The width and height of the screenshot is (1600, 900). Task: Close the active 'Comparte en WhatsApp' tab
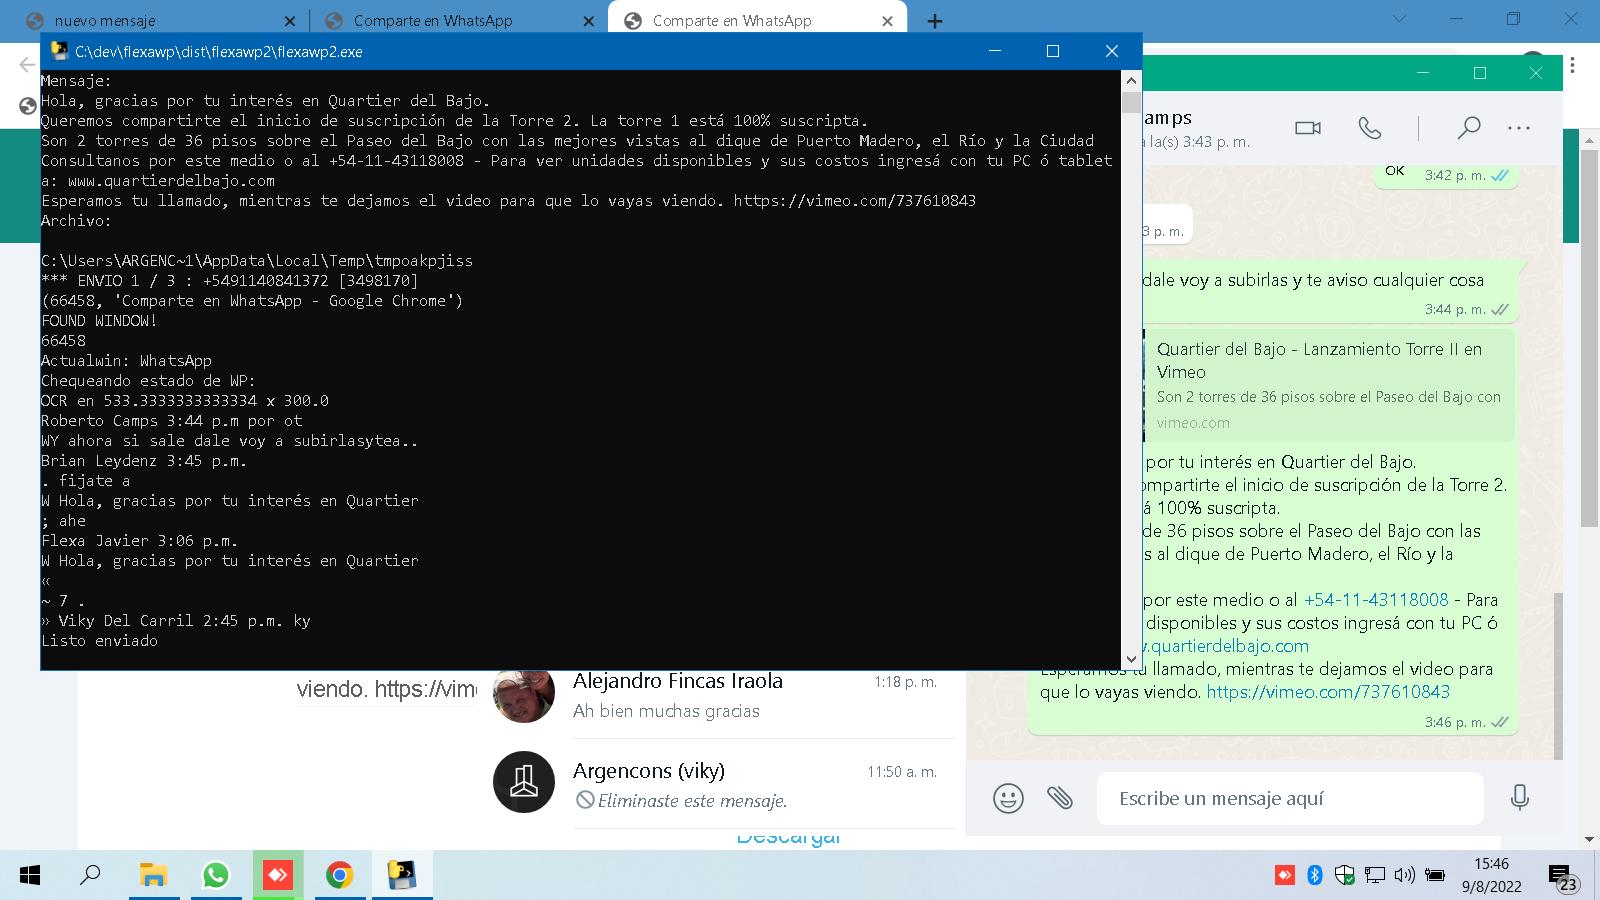pyautogui.click(x=887, y=21)
